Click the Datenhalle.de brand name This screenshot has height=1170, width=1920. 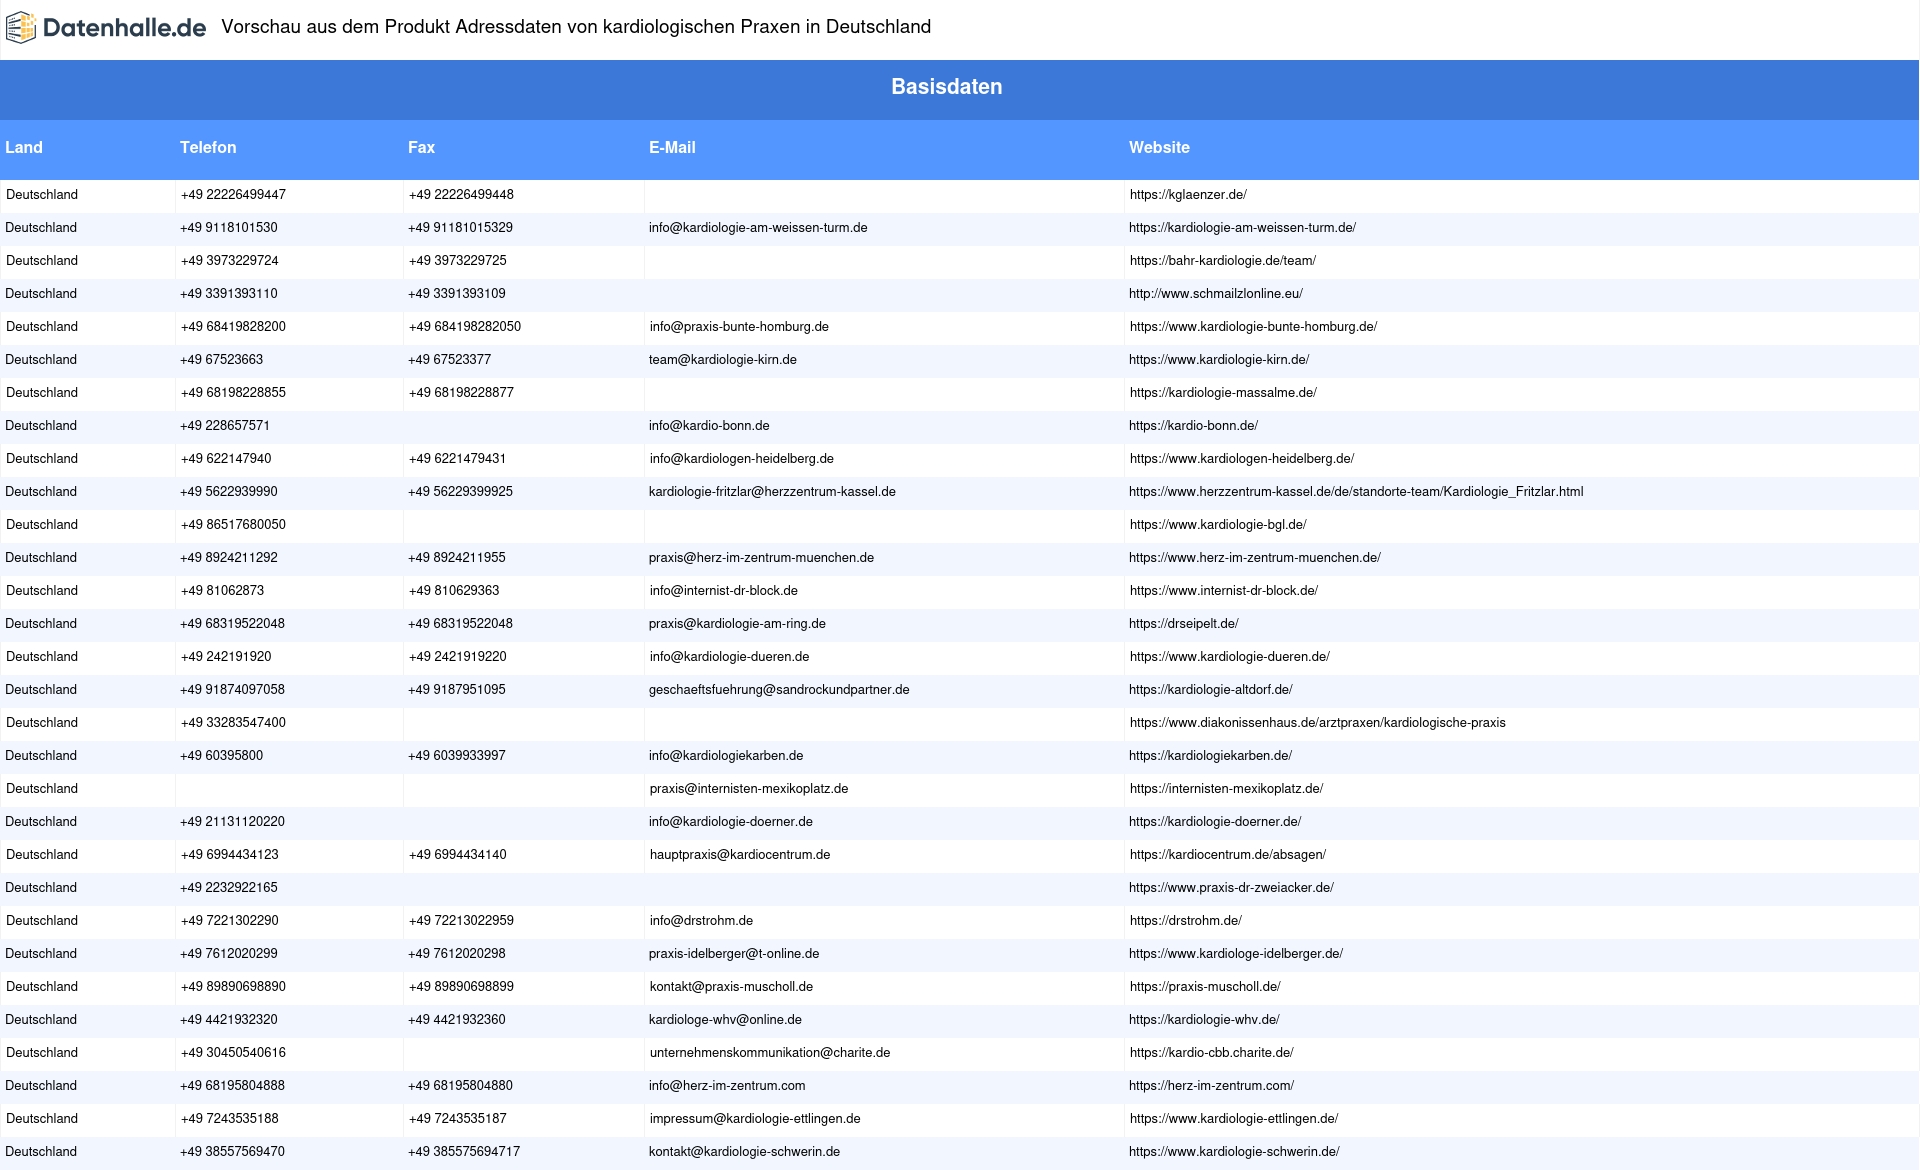124,28
